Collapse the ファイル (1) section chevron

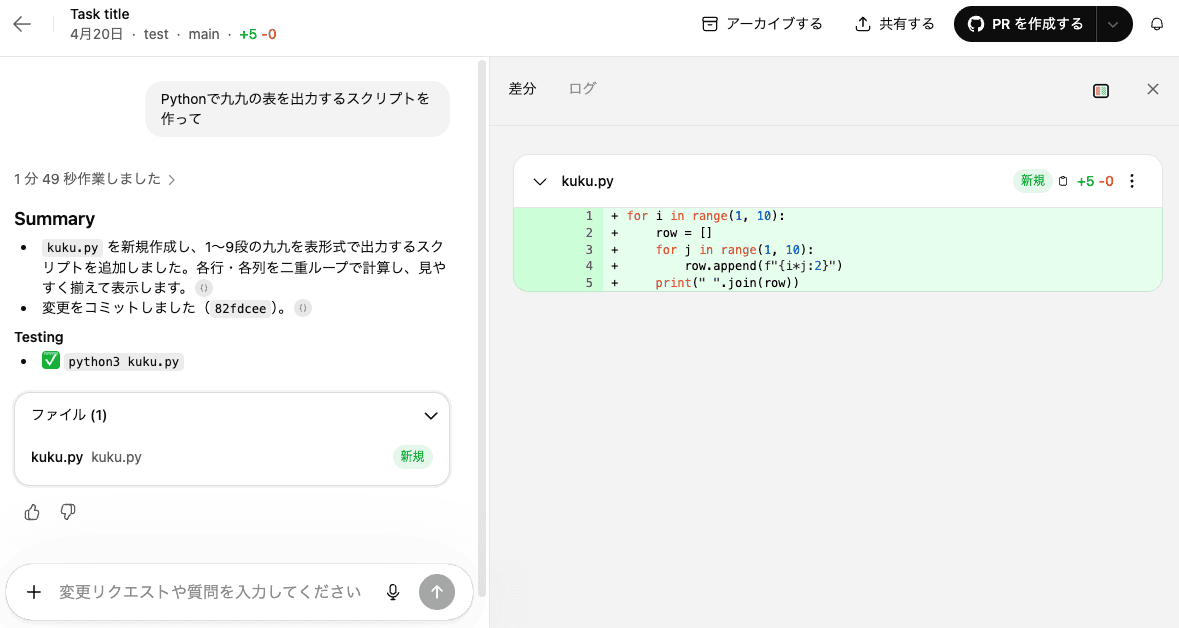click(431, 416)
